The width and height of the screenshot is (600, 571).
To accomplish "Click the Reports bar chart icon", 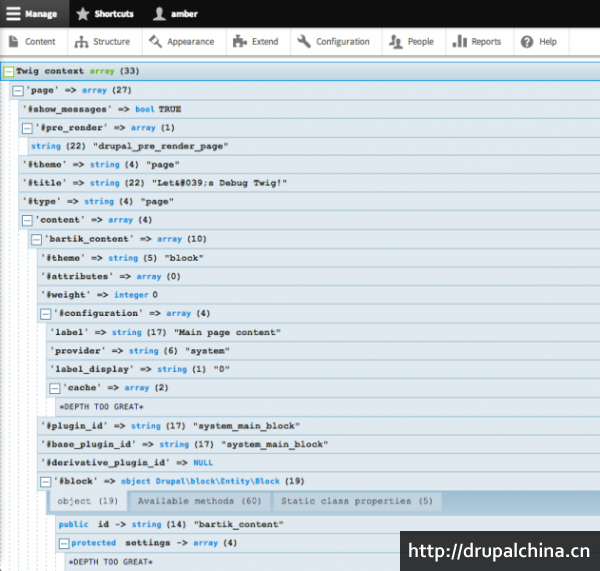I will click(x=459, y=42).
